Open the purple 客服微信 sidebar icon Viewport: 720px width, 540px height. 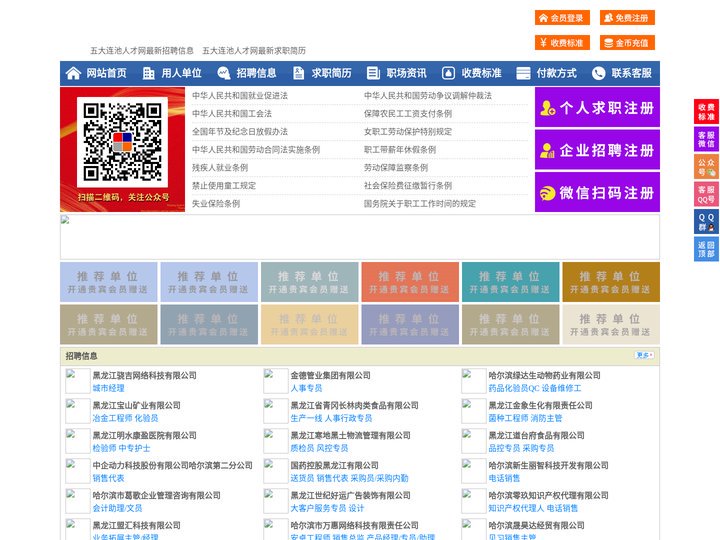(x=706, y=139)
